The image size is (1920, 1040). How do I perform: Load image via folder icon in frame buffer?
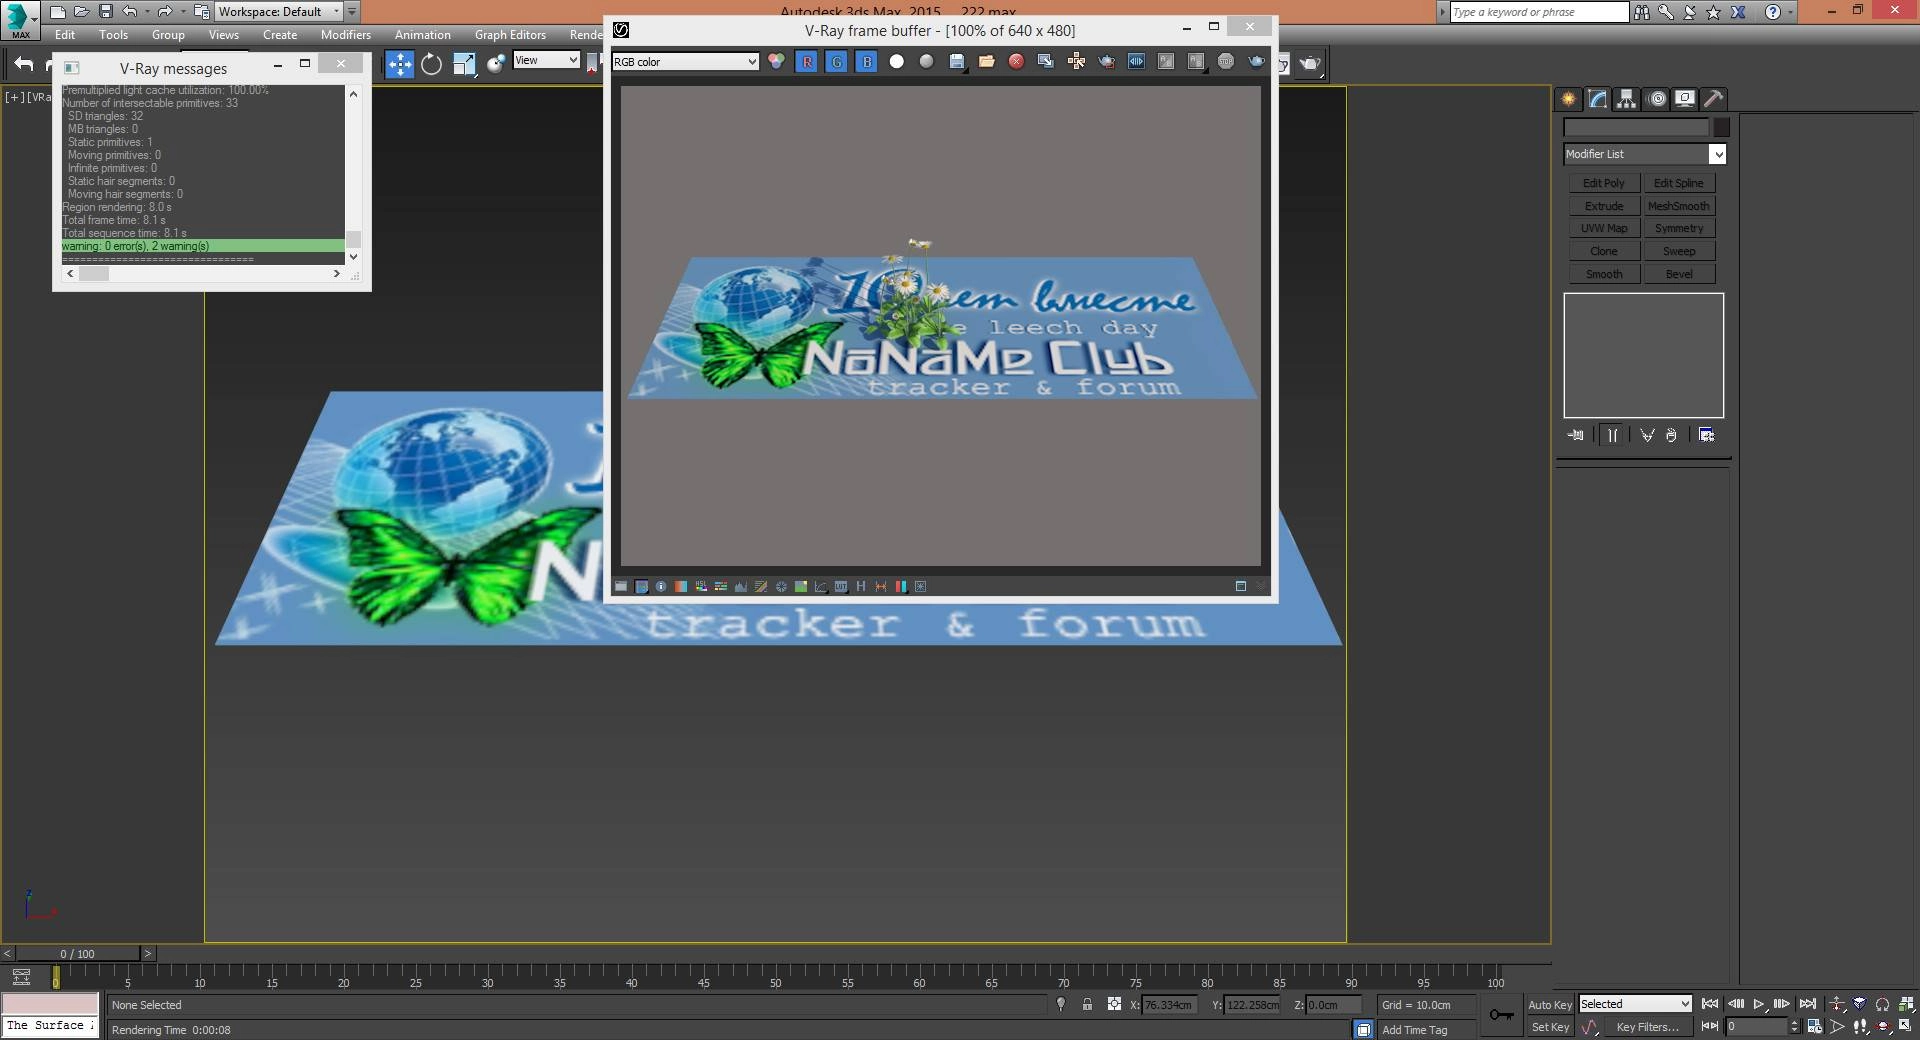click(x=987, y=62)
